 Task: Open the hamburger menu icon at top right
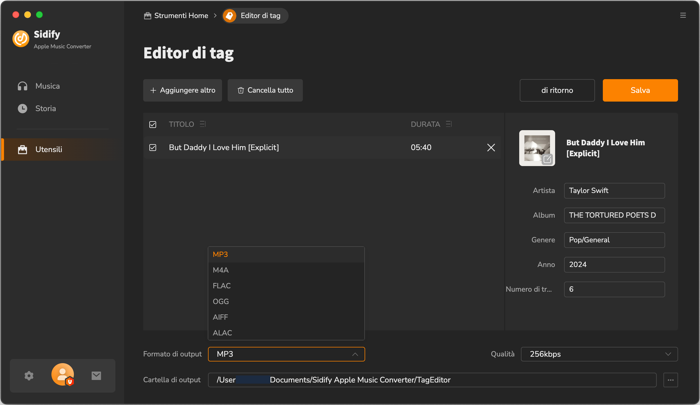[683, 16]
